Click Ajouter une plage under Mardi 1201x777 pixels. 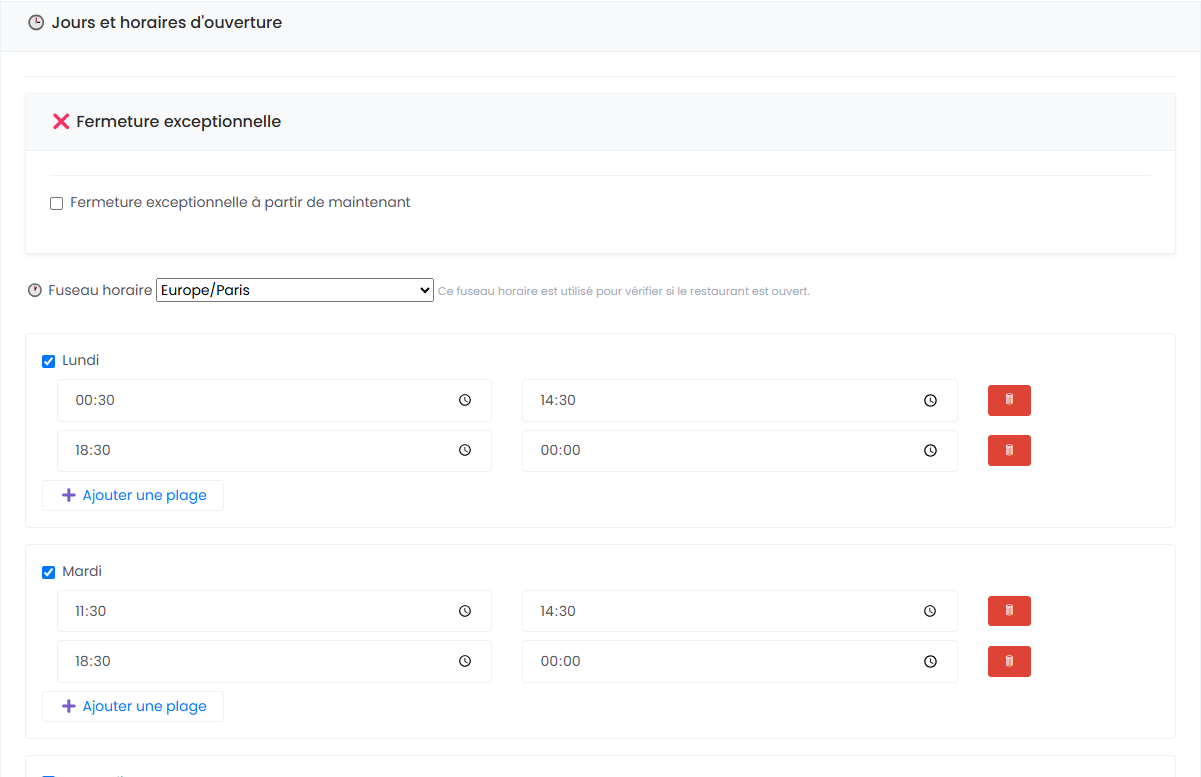click(x=133, y=706)
